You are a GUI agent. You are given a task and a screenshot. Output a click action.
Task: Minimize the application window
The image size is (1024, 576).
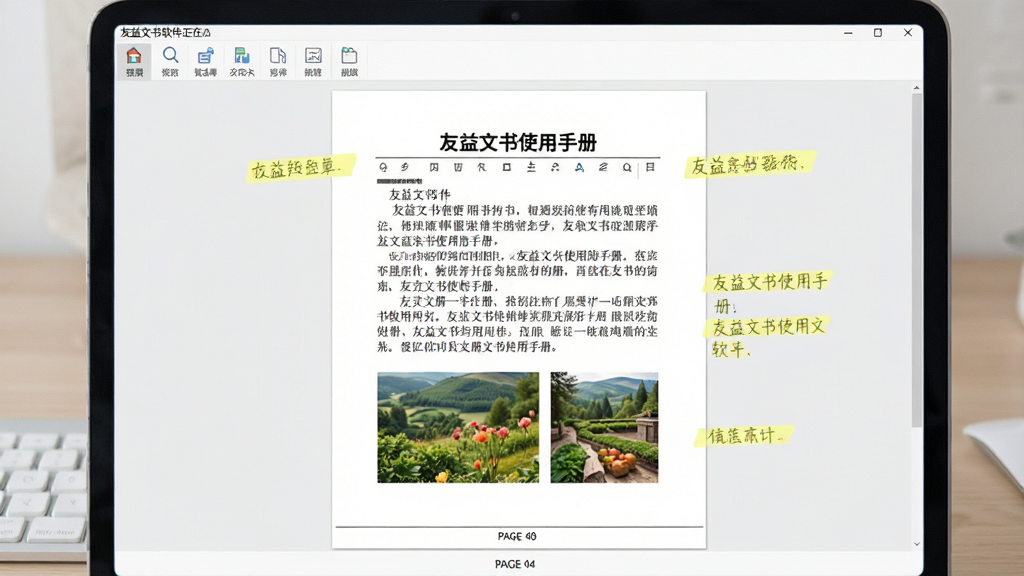tap(848, 33)
